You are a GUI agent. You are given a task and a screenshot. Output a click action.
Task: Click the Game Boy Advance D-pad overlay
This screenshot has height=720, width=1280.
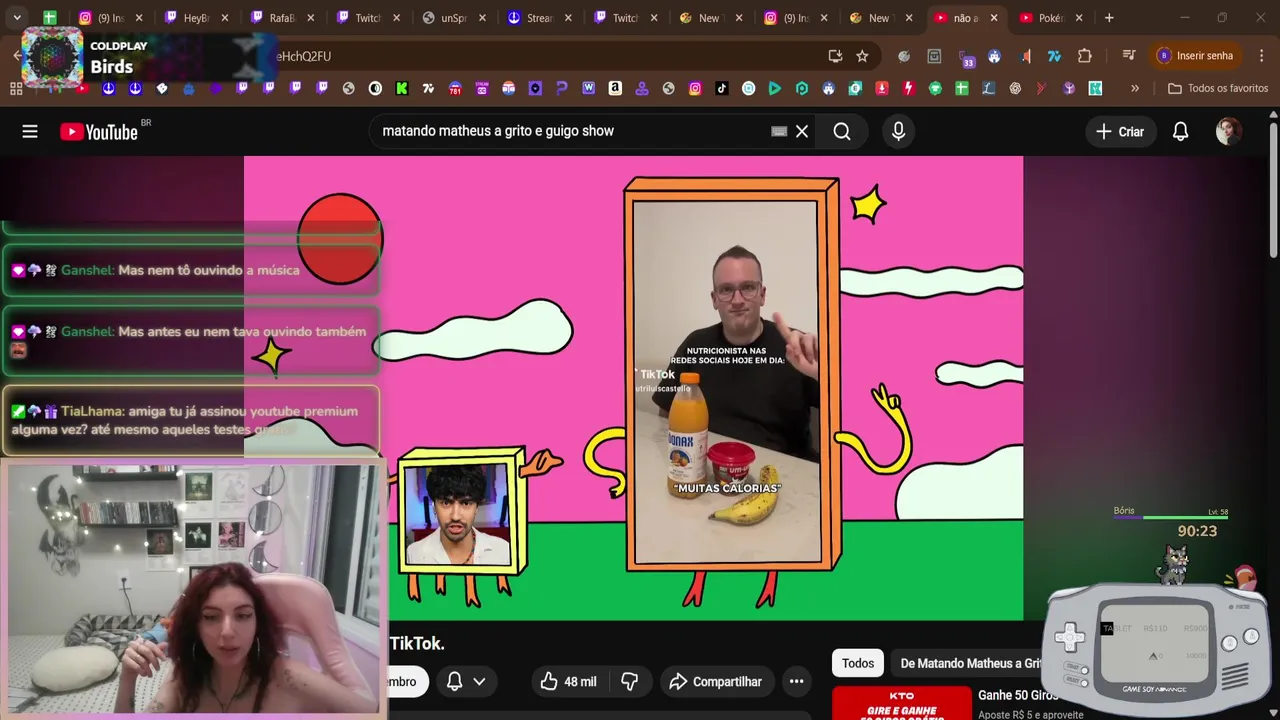1069,635
